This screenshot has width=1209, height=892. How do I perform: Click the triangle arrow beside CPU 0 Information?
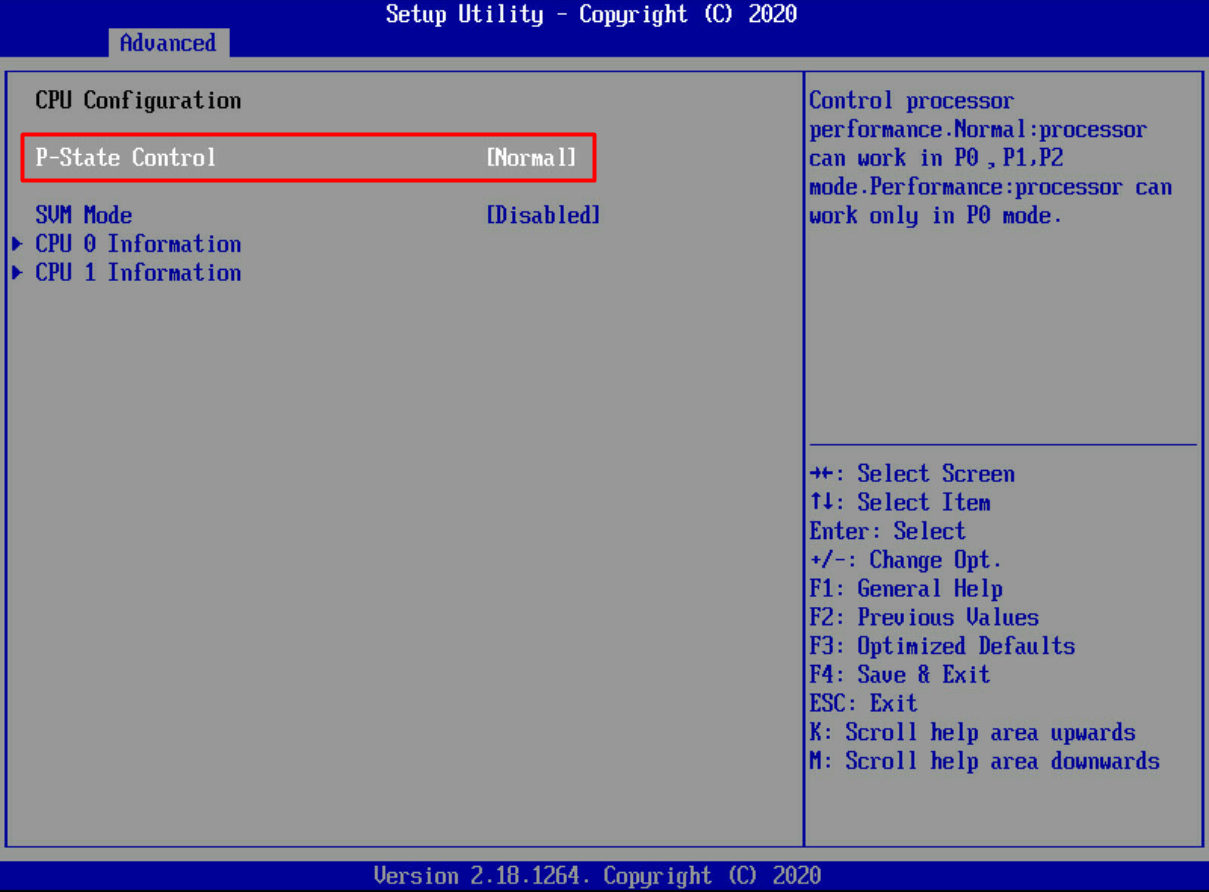pyautogui.click(x=17, y=244)
